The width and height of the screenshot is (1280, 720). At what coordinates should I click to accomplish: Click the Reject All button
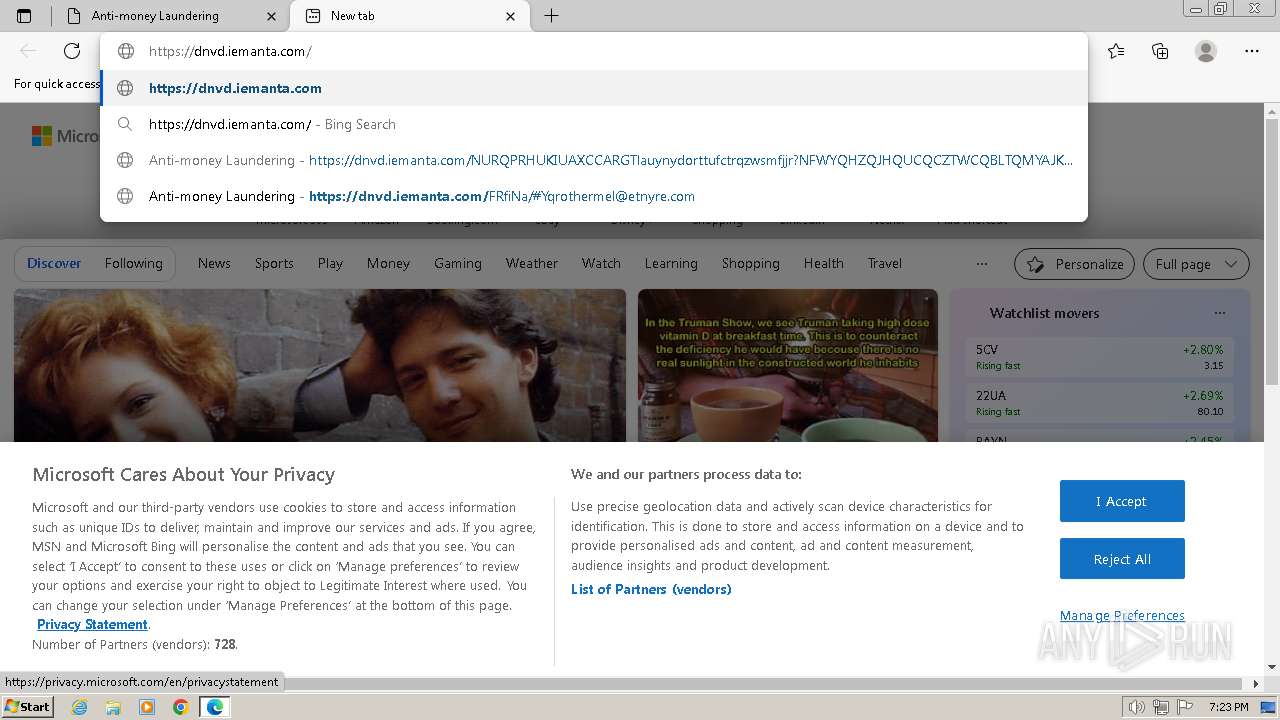pos(1122,559)
